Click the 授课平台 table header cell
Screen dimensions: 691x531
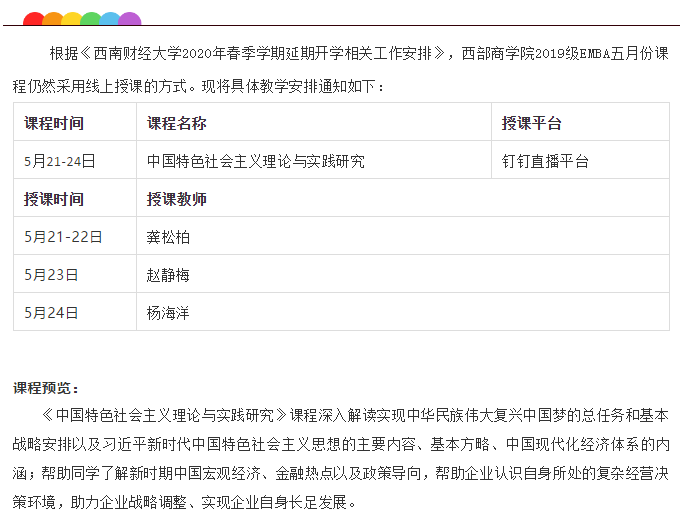pos(532,123)
